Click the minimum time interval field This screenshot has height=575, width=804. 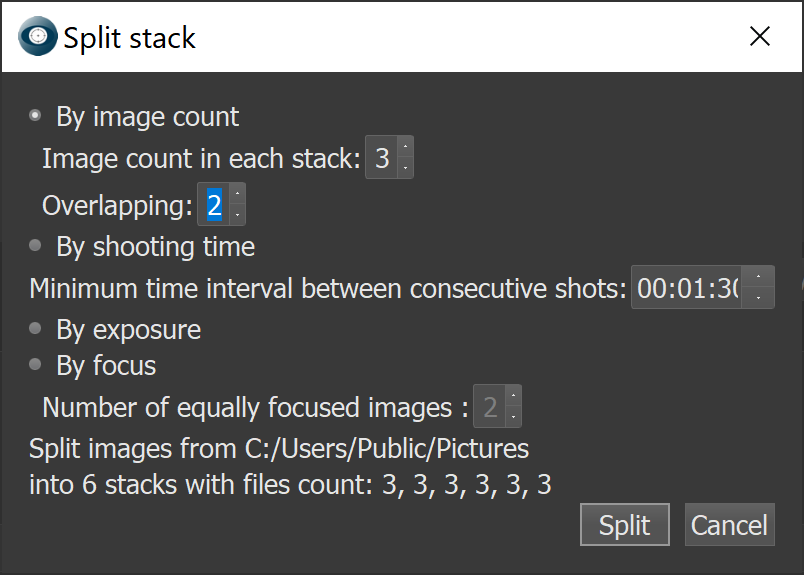coord(688,288)
